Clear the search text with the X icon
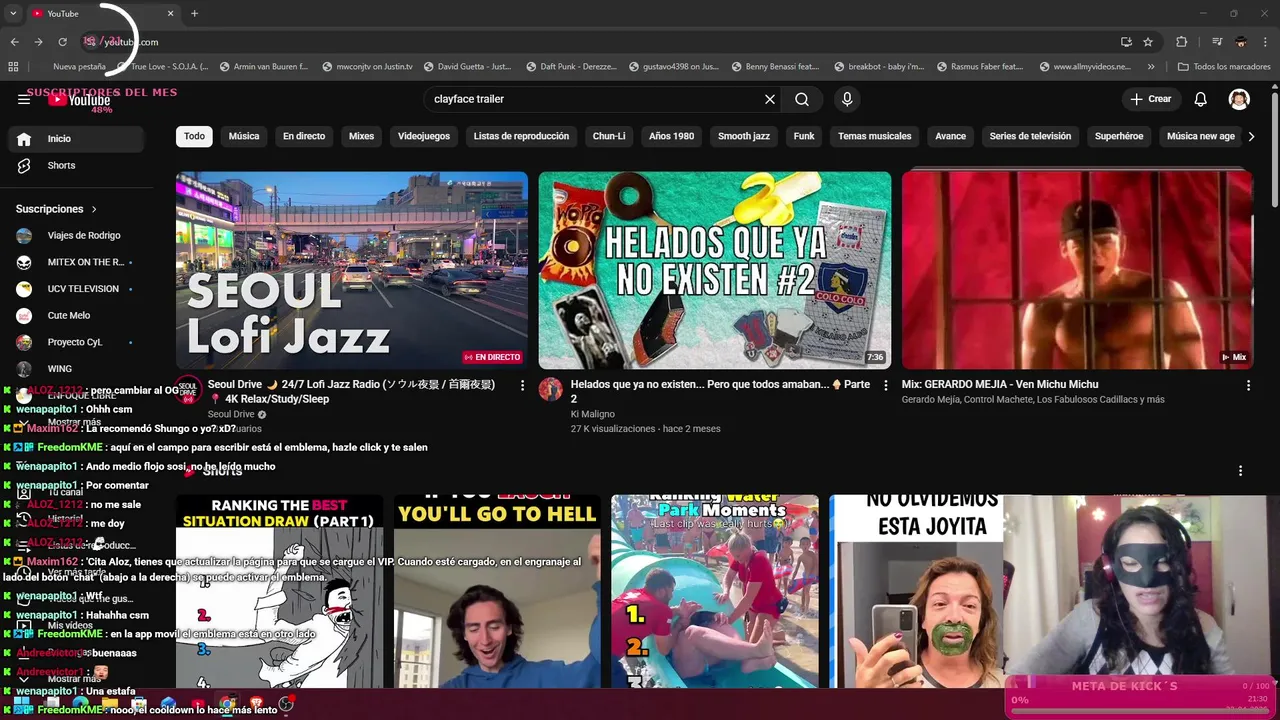 point(770,99)
